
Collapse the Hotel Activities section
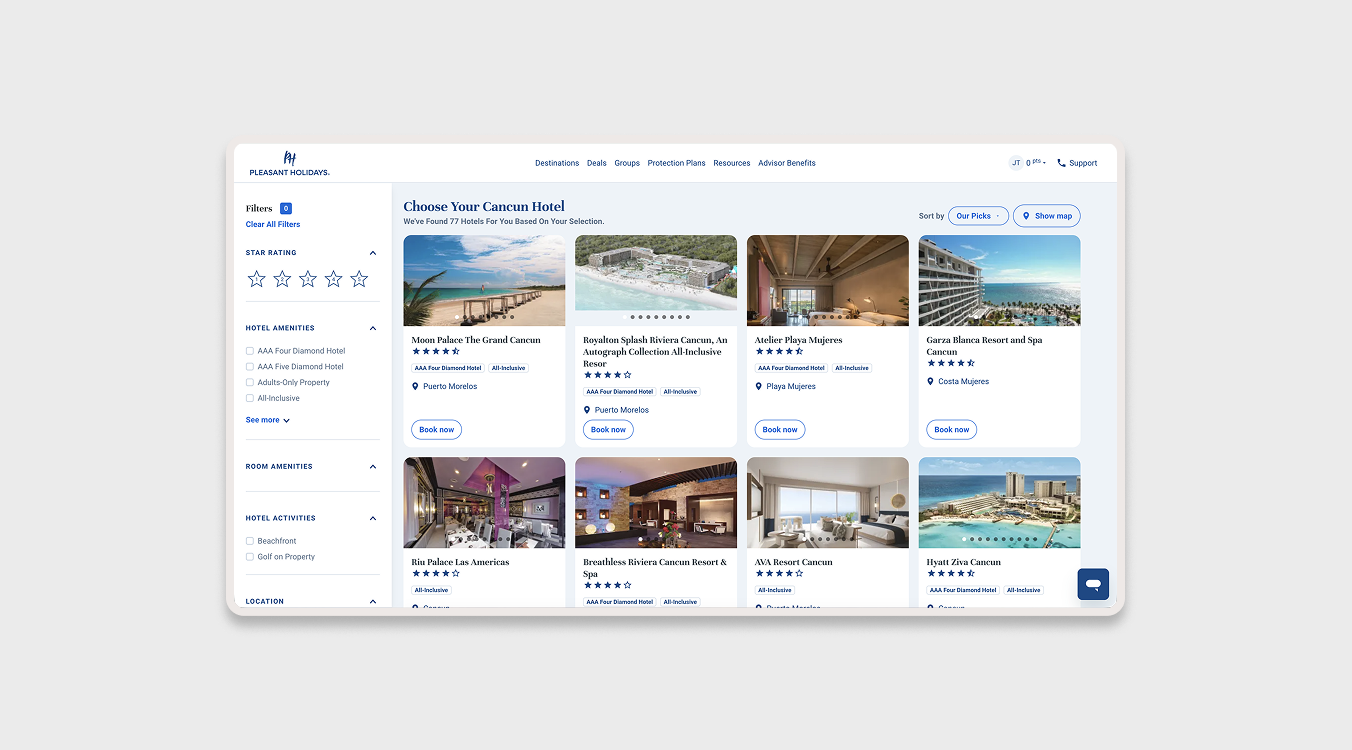(373, 518)
